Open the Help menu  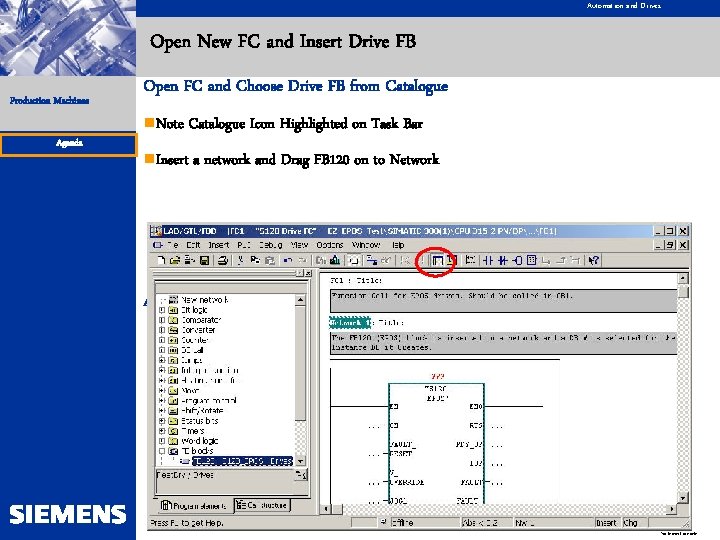pyautogui.click(x=398, y=245)
